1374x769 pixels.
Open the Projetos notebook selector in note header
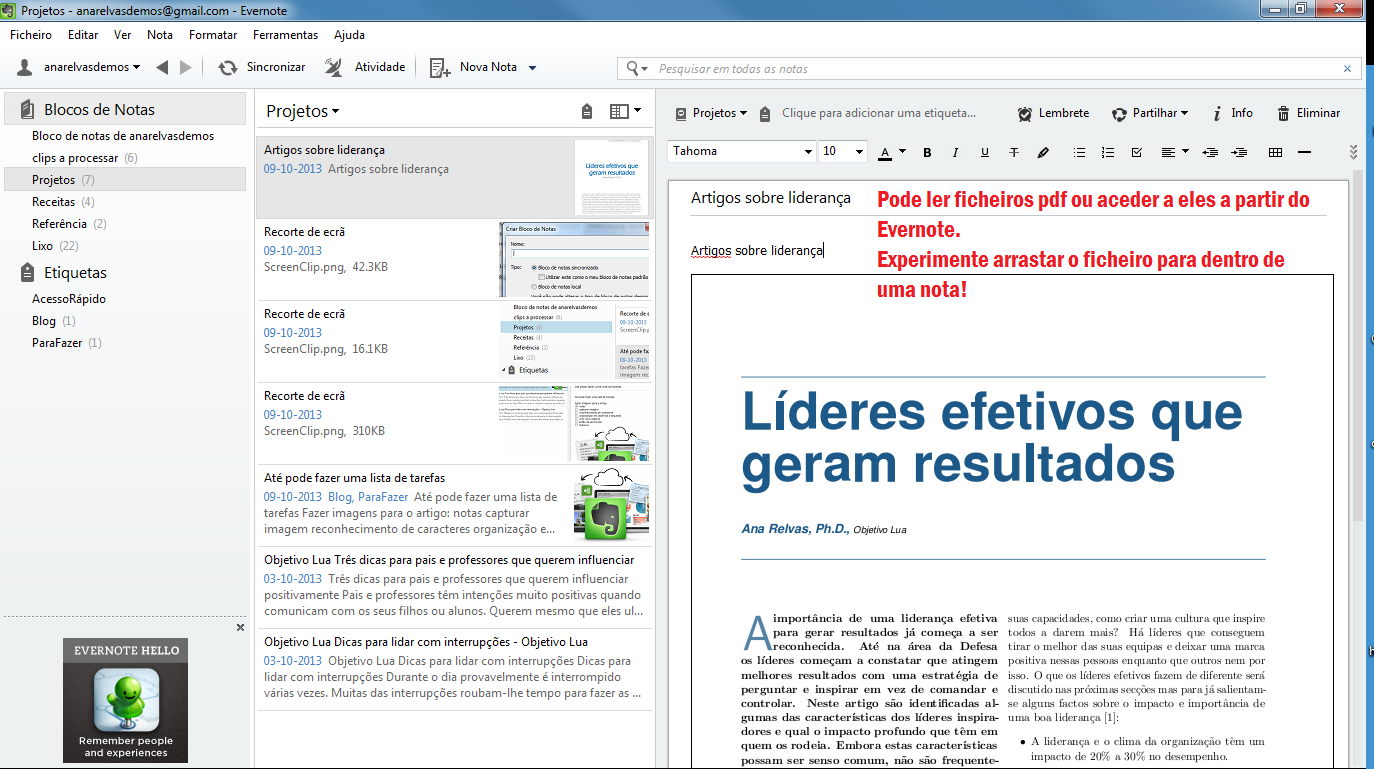coord(711,113)
